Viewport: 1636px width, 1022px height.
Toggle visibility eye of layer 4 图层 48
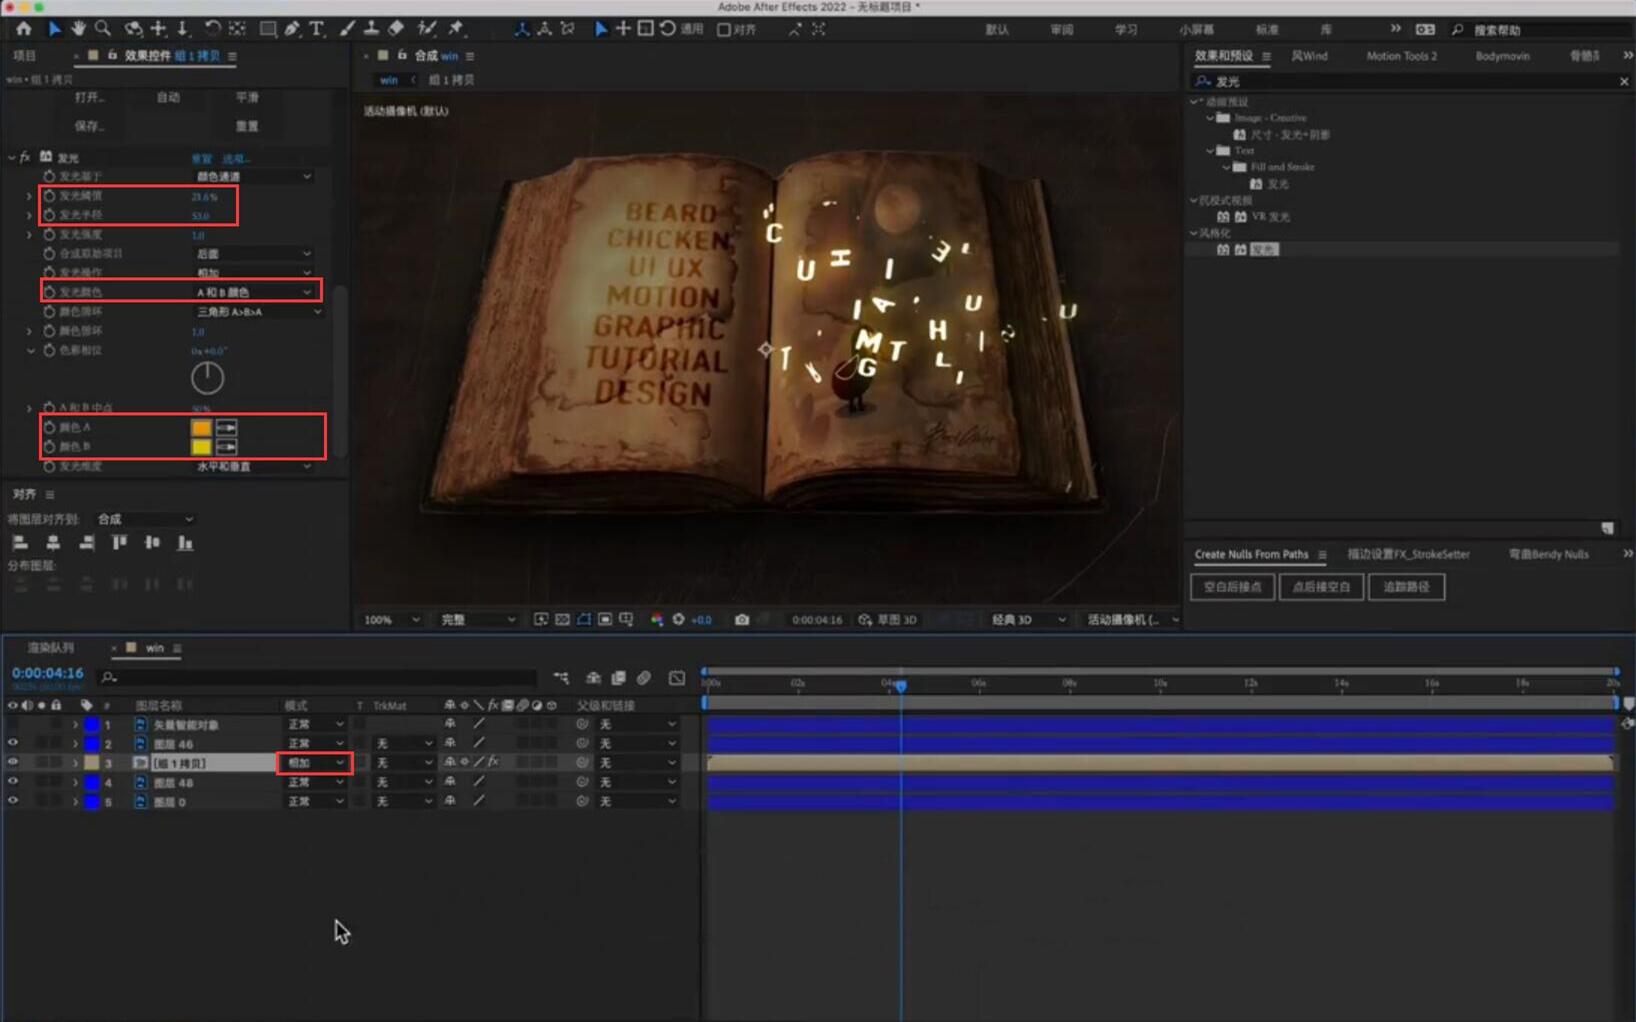[13, 782]
